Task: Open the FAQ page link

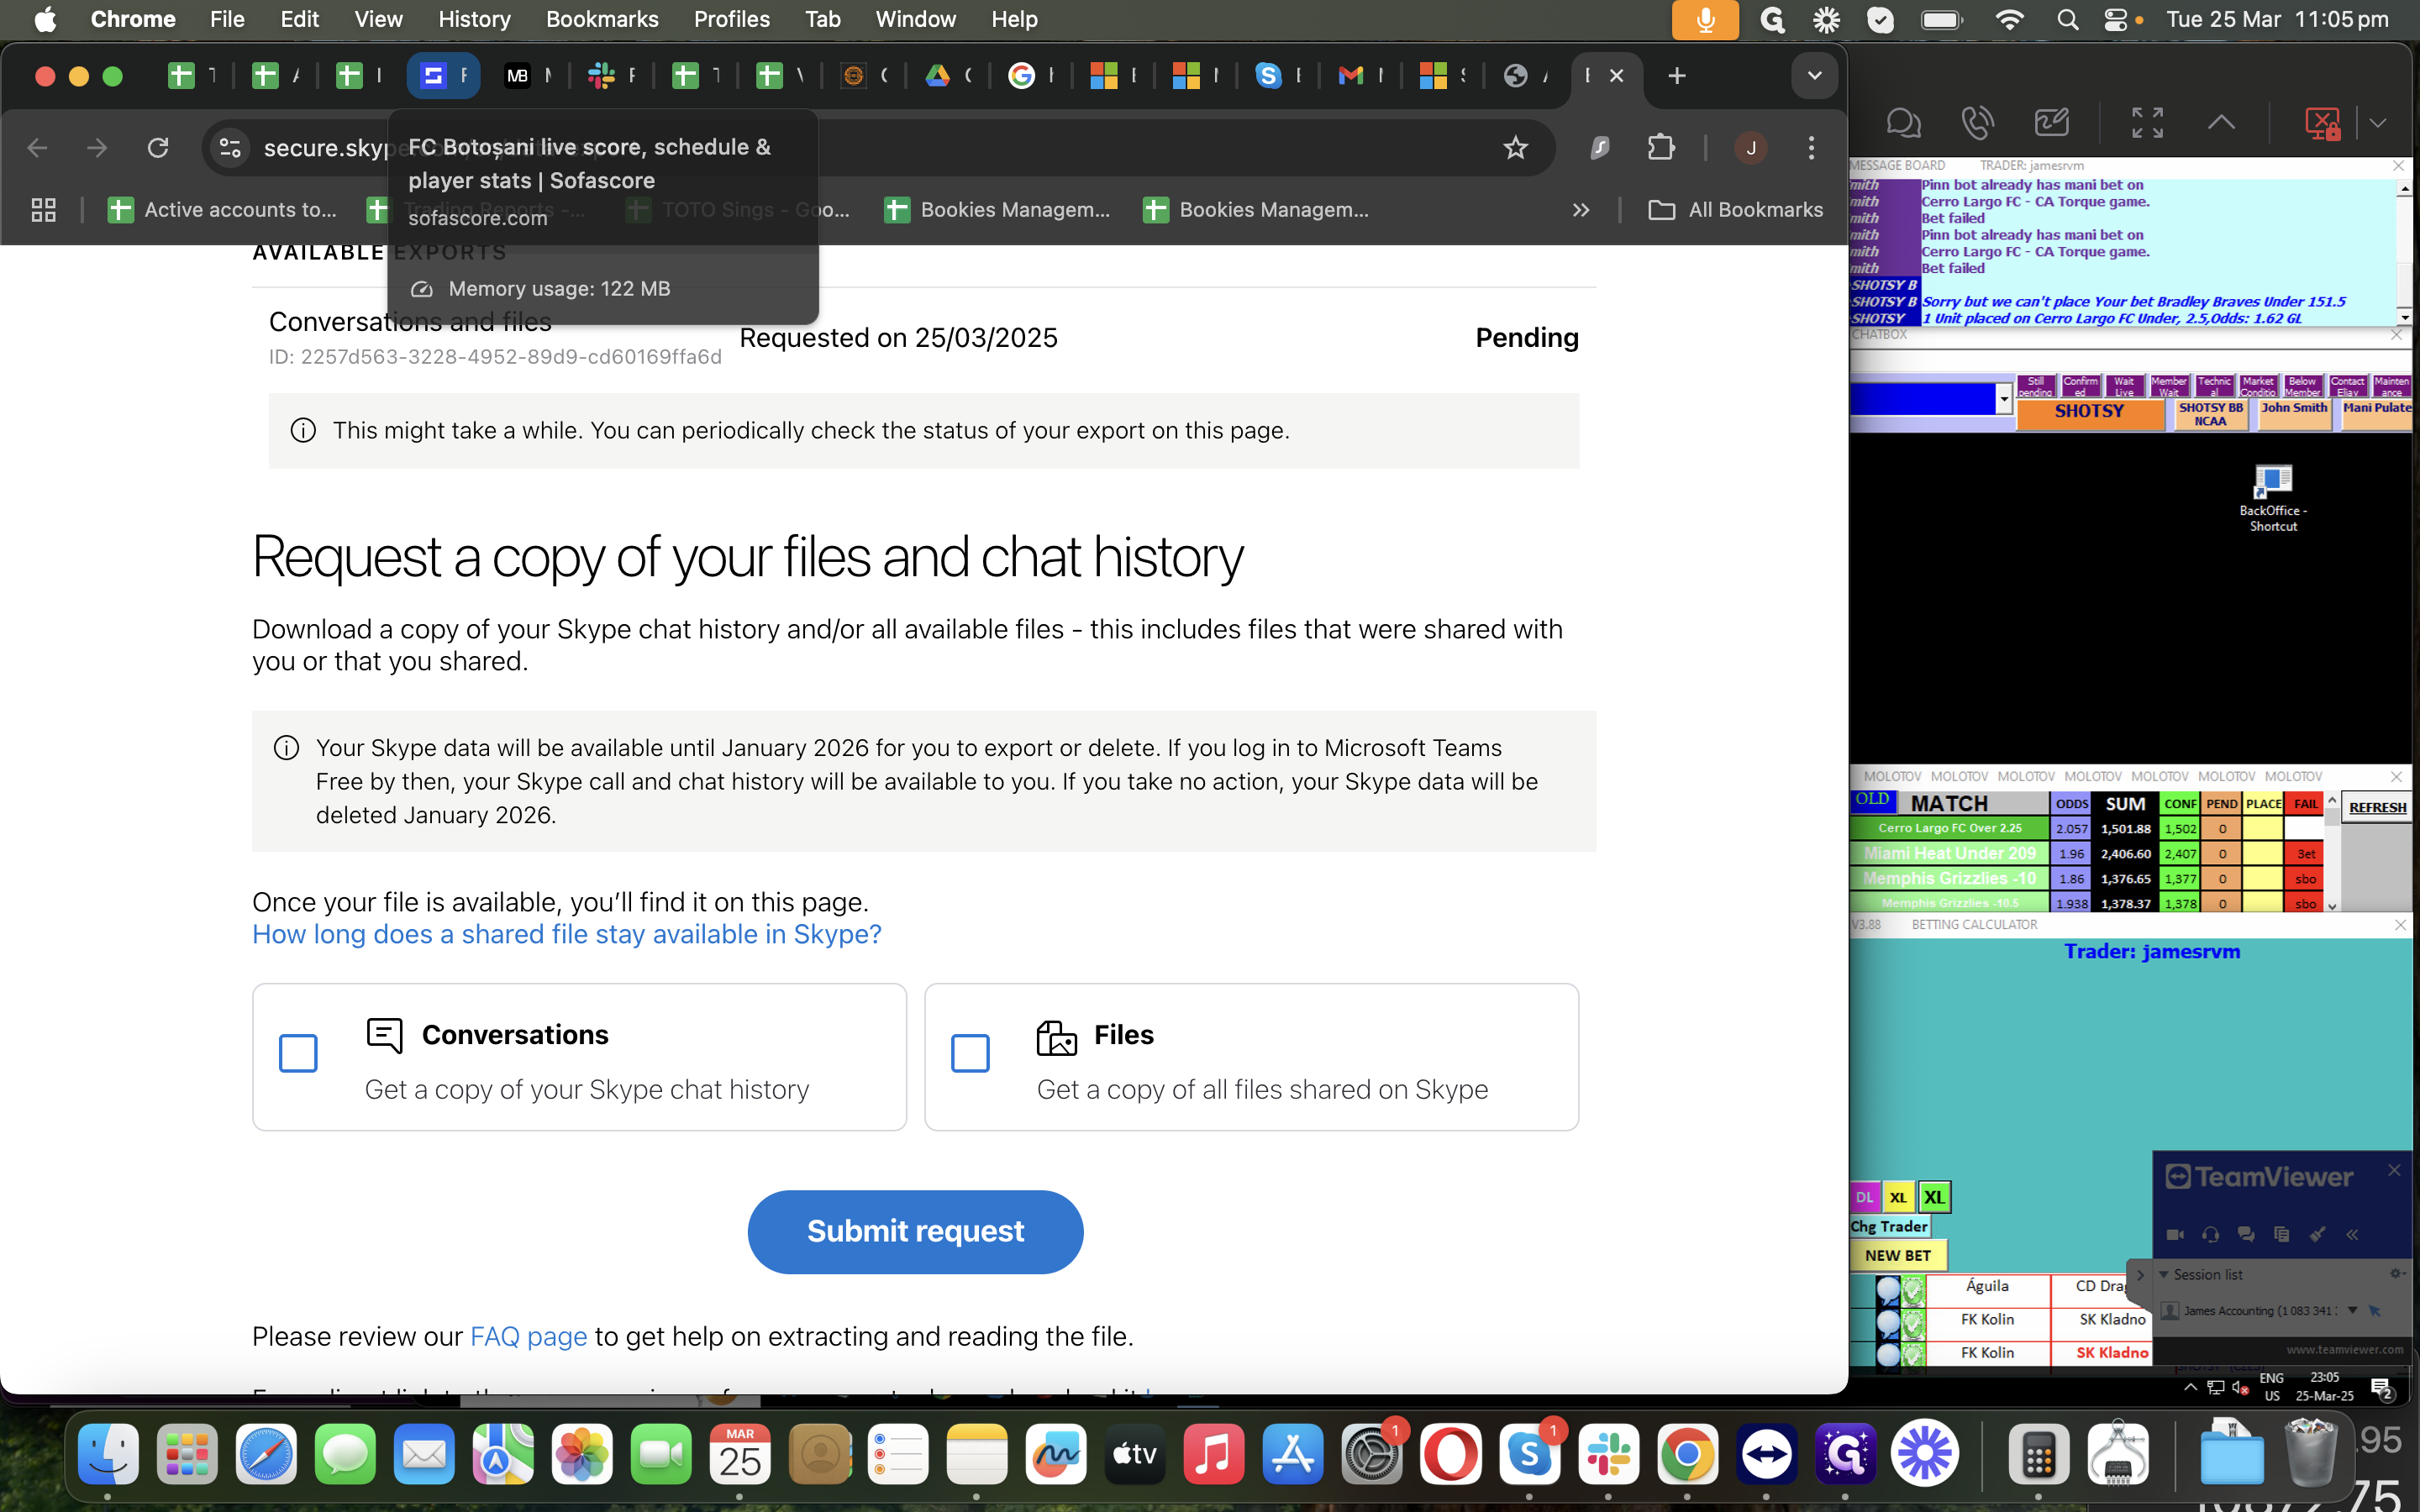Action: [528, 1336]
